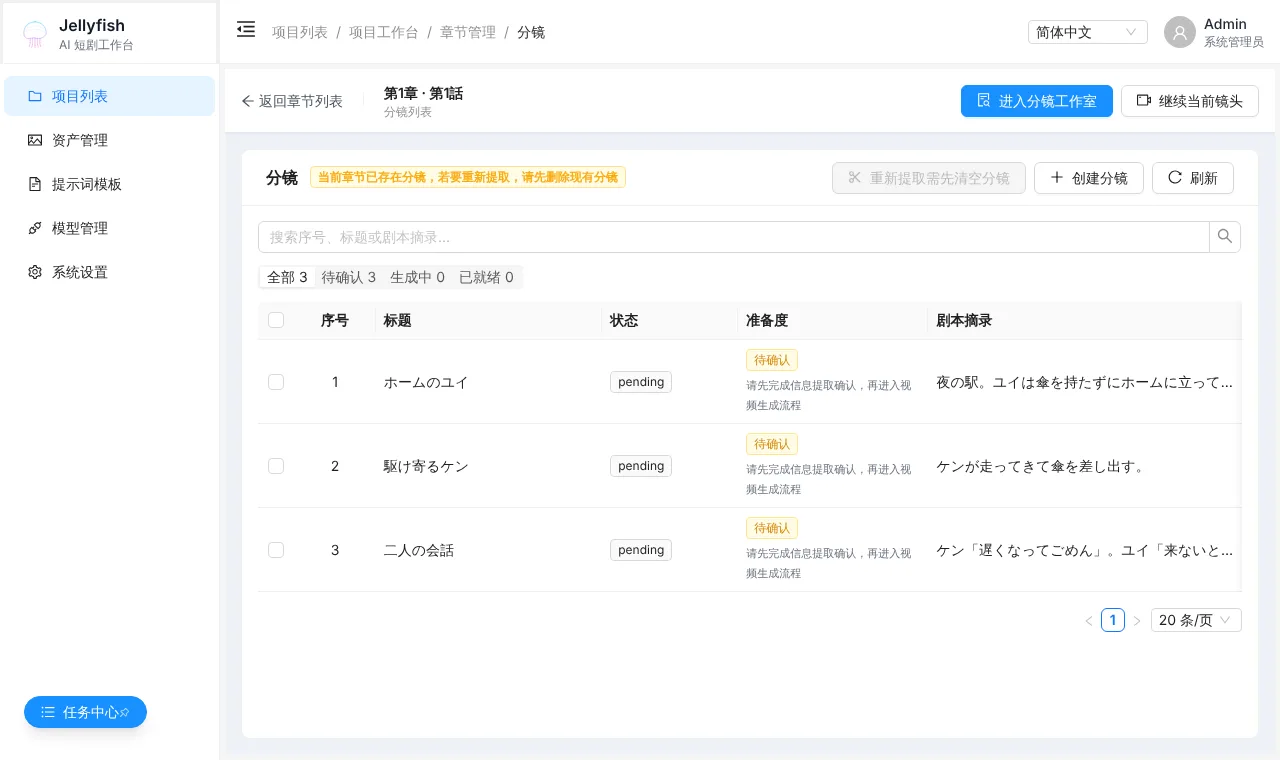Click the back arrow icon beside 返回章节列表
1280x760 pixels.
pos(248,102)
